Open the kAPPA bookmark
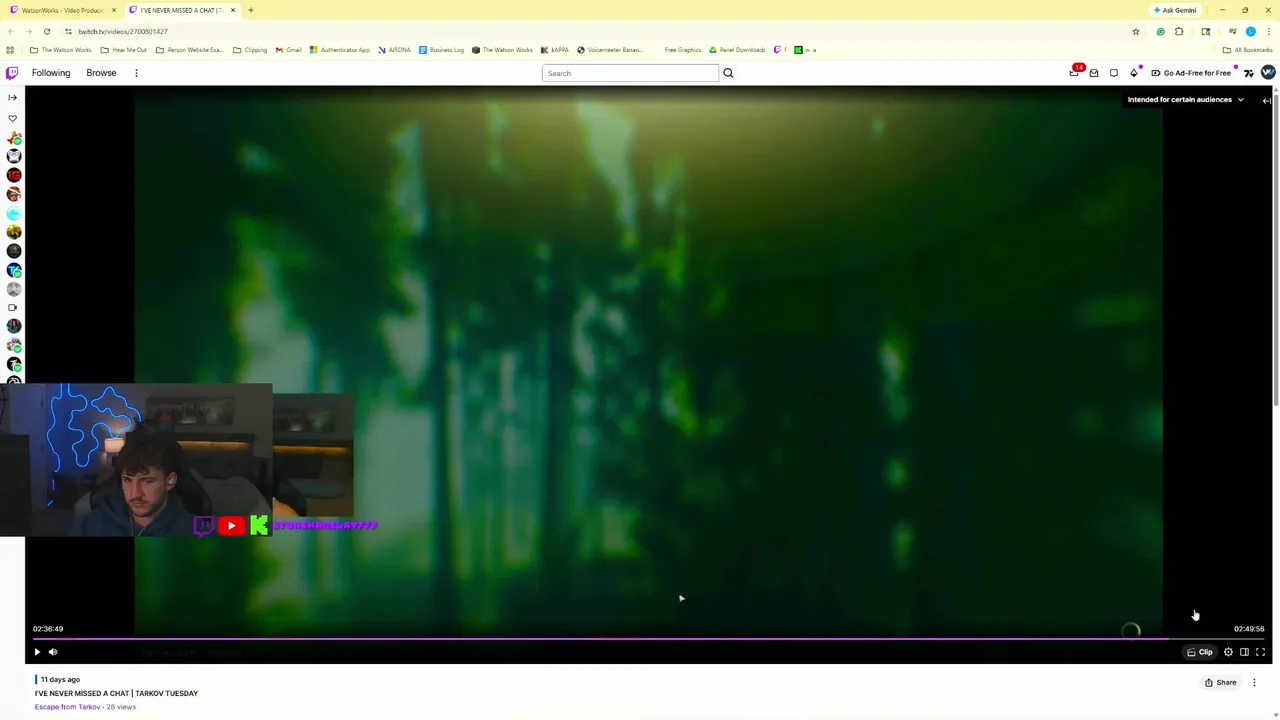 pyautogui.click(x=554, y=50)
